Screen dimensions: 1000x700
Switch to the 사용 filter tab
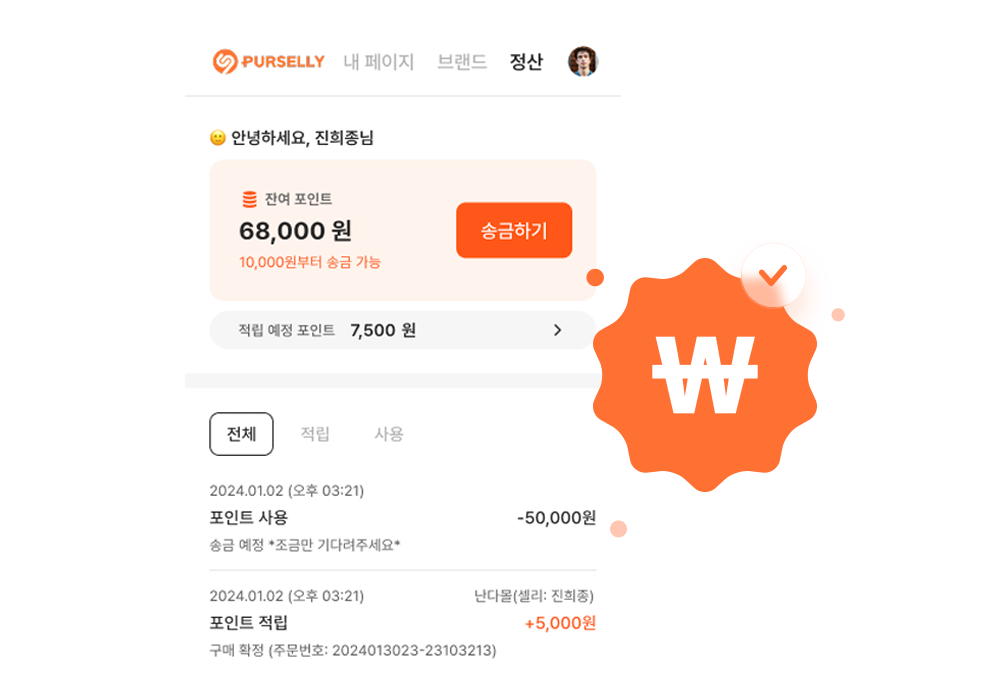pos(388,434)
